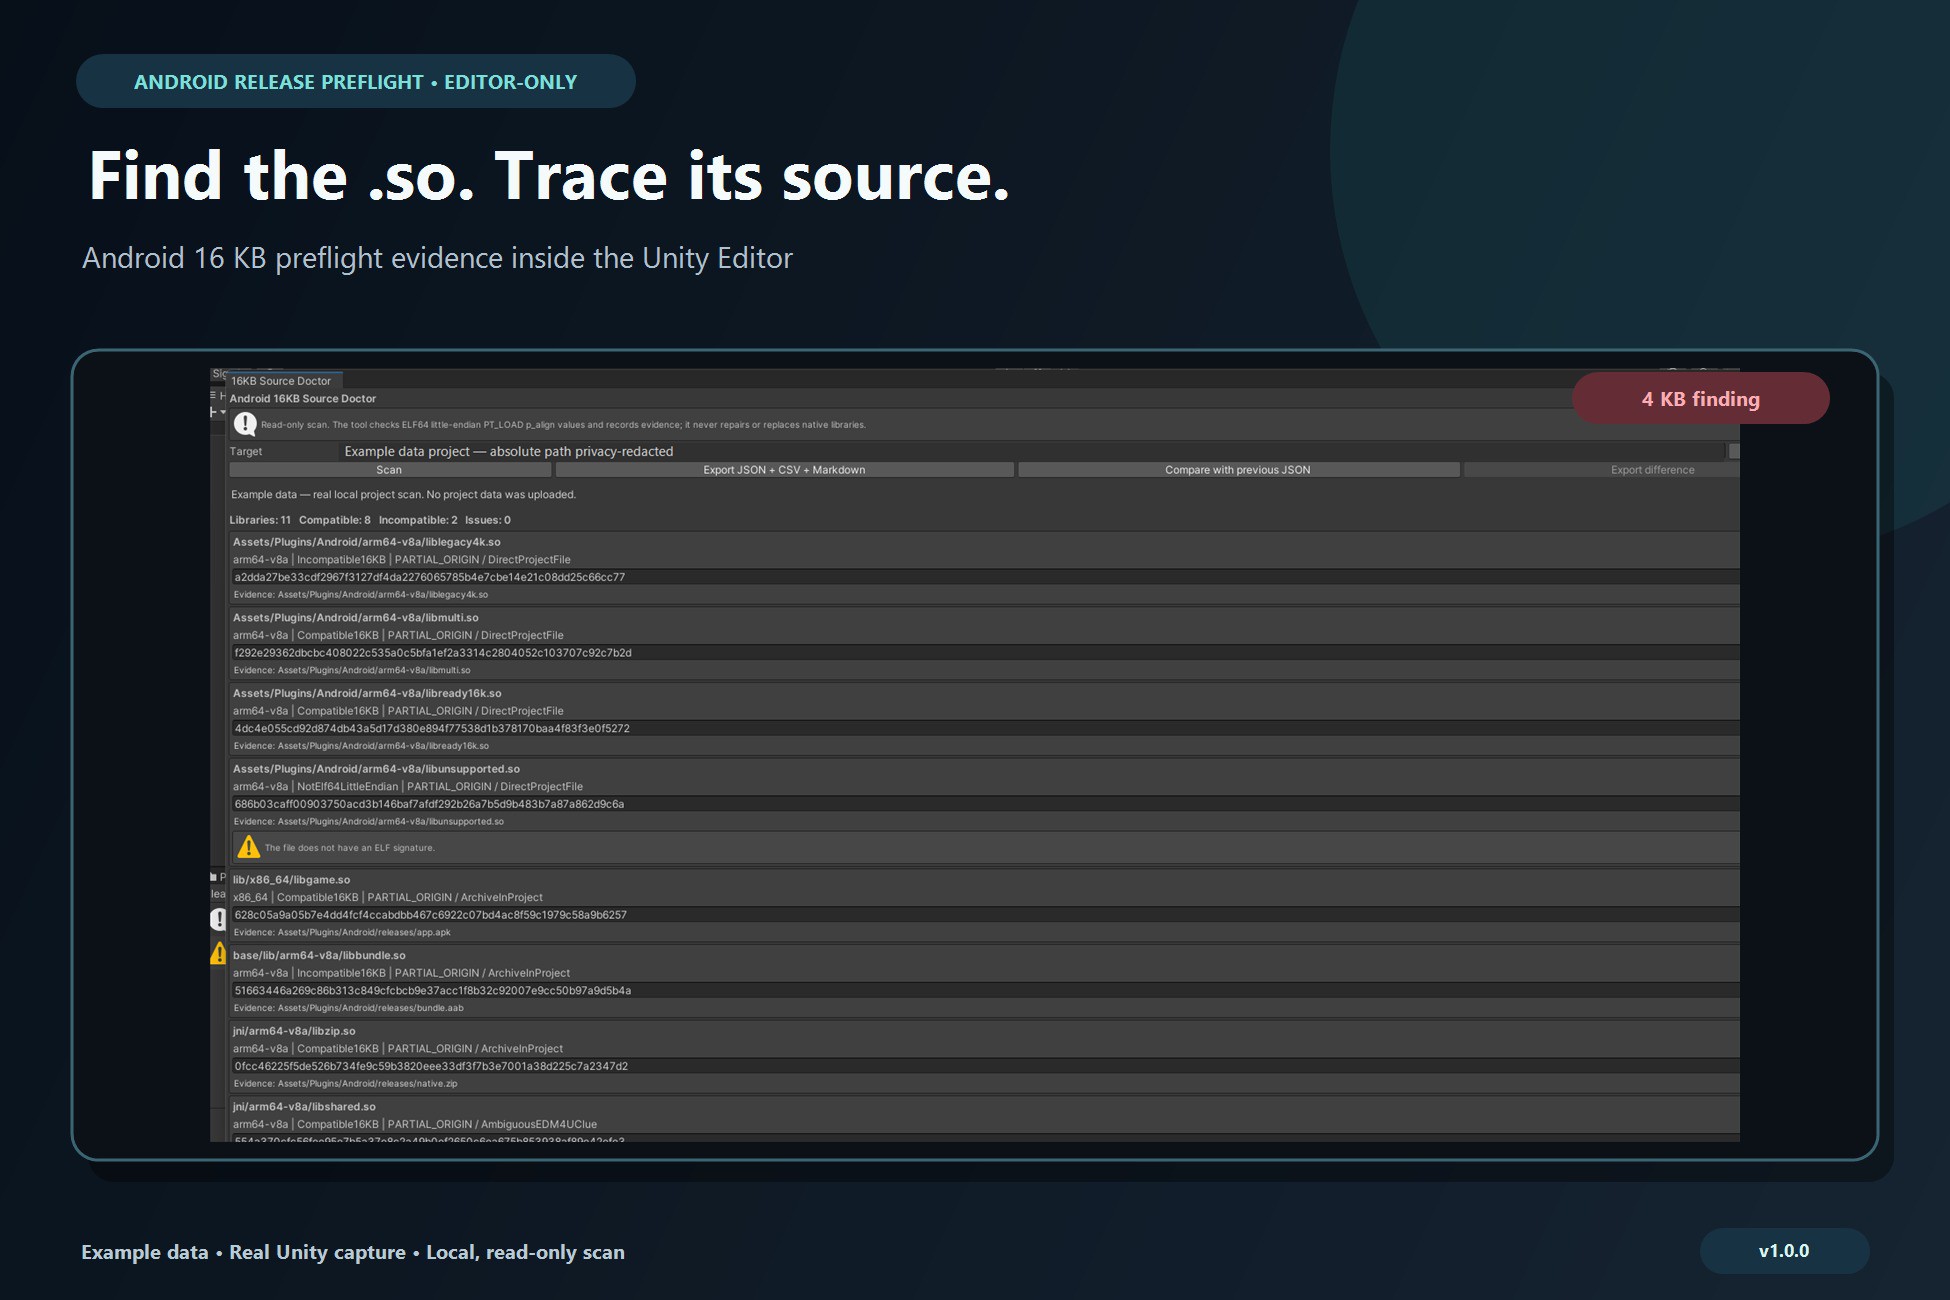Click the yellow warning icon for missing ELF signature
The image size is (1950, 1300).
coord(248,847)
